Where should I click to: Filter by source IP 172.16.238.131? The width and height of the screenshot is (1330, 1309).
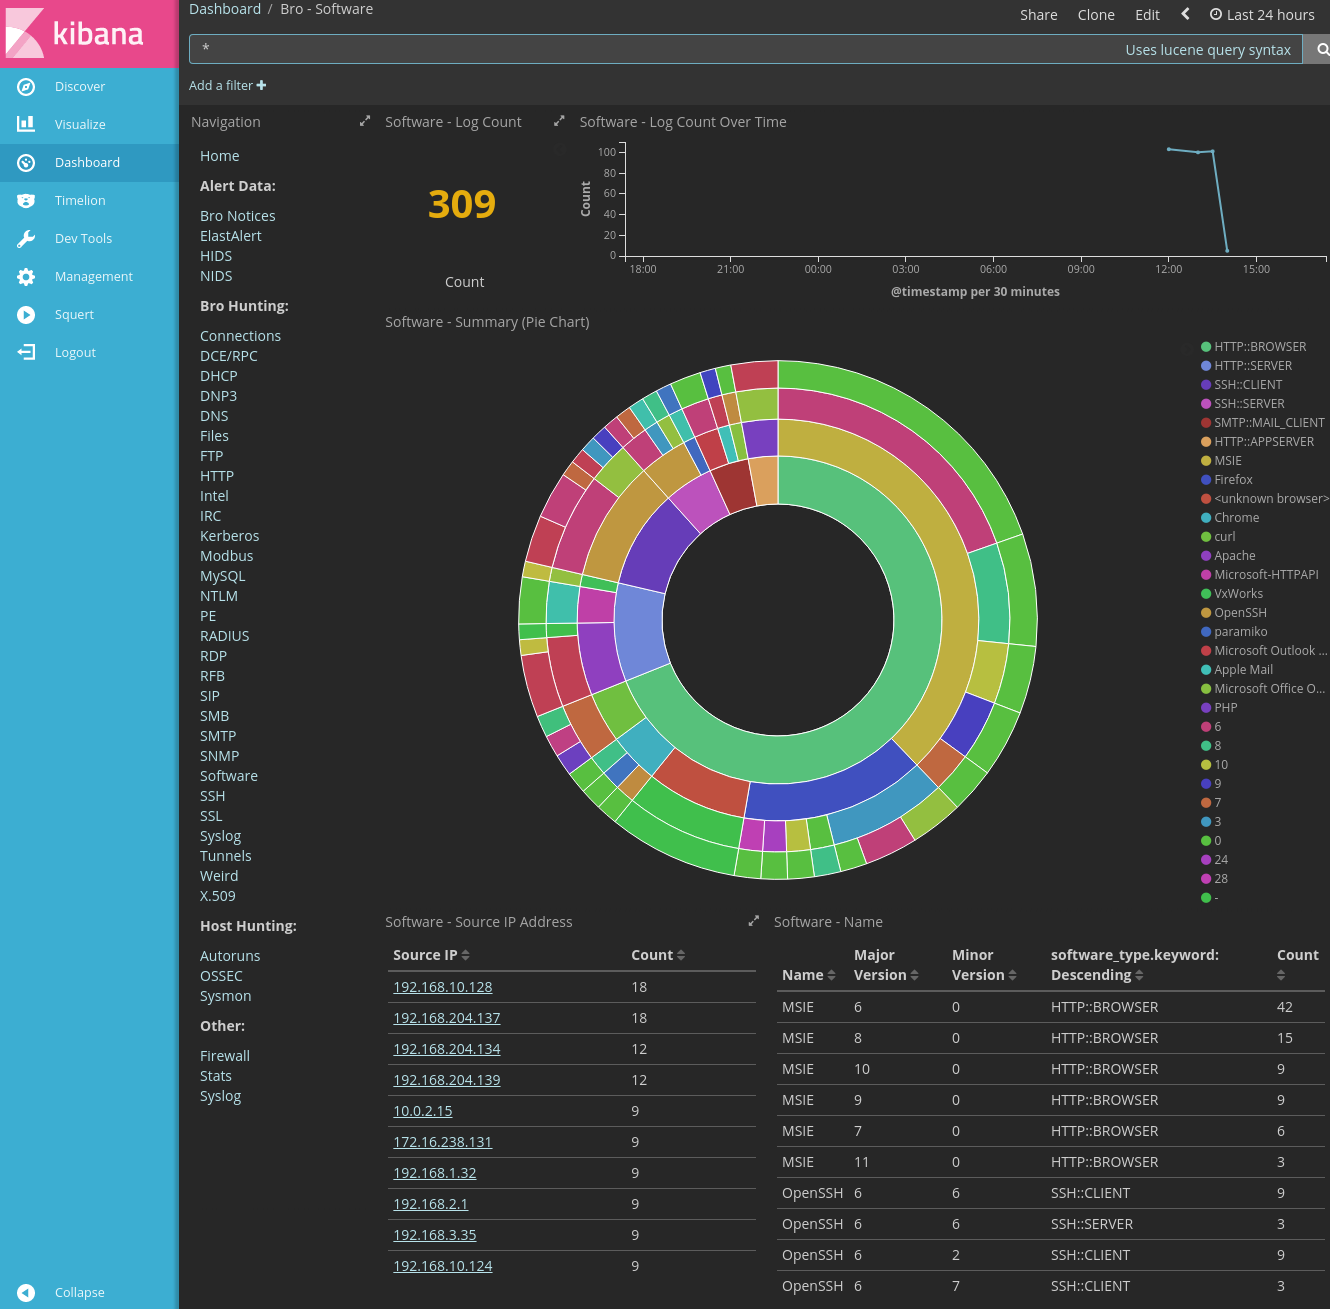(x=442, y=1142)
